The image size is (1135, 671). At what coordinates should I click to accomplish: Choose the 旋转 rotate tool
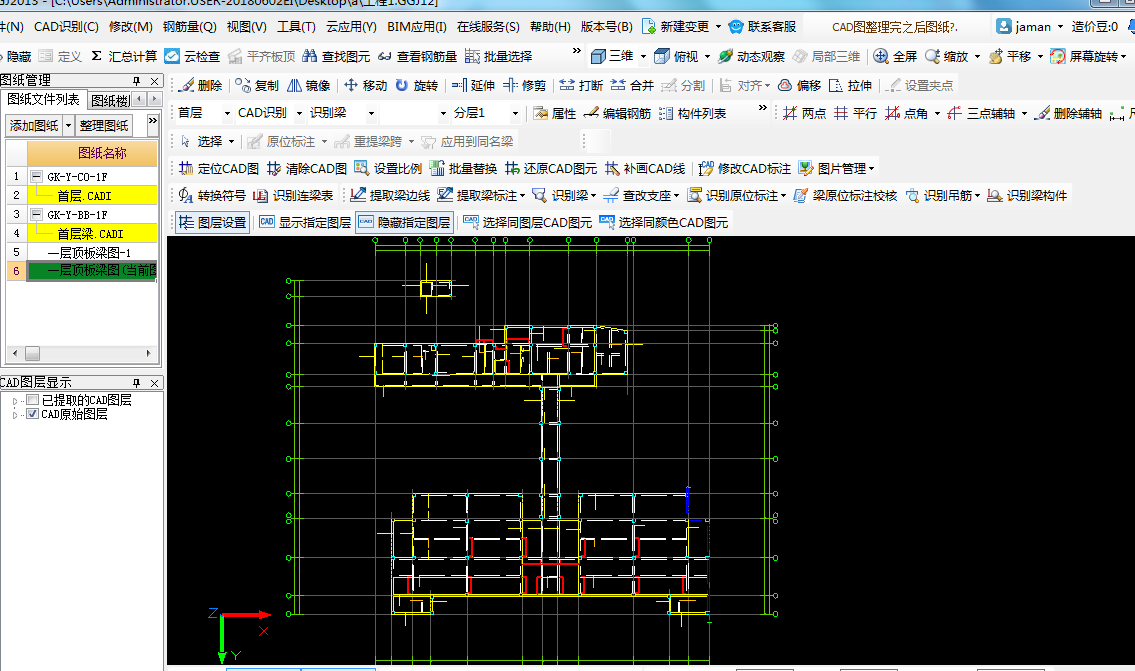[x=417, y=85]
